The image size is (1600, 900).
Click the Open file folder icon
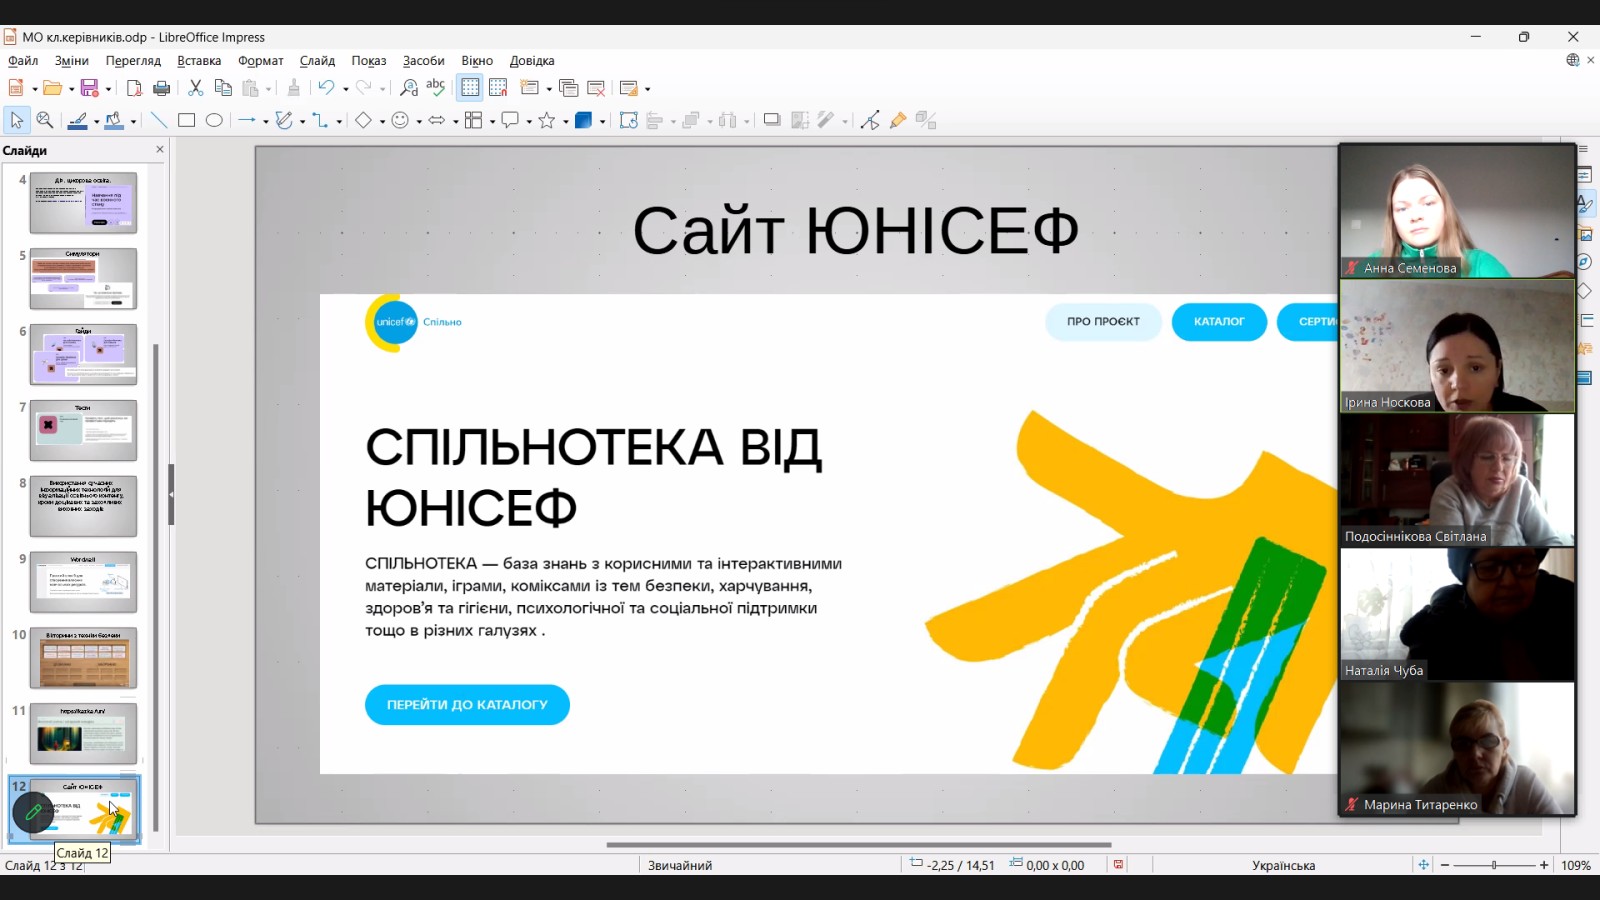52,88
